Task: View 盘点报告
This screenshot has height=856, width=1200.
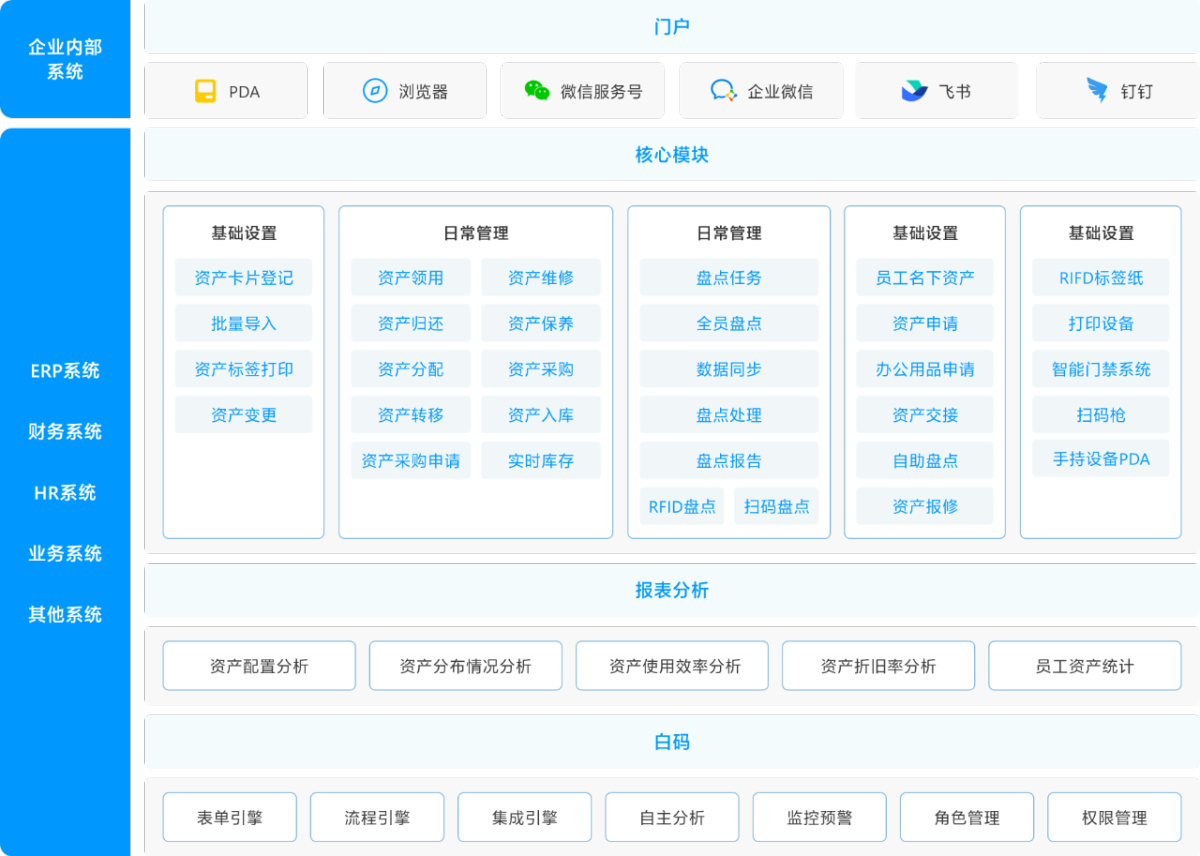Action: [x=729, y=461]
